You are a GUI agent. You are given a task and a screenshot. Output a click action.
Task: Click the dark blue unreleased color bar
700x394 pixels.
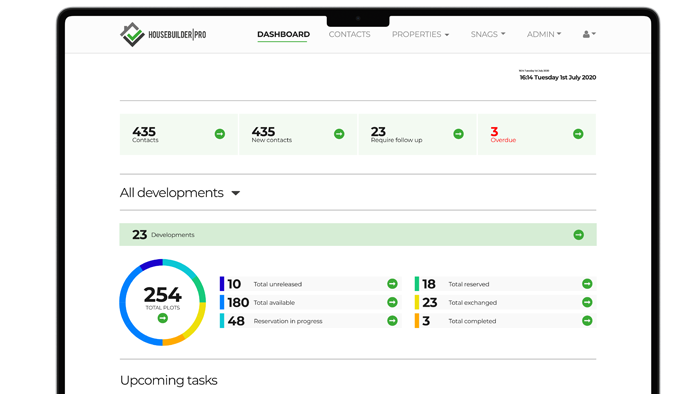pos(222,284)
